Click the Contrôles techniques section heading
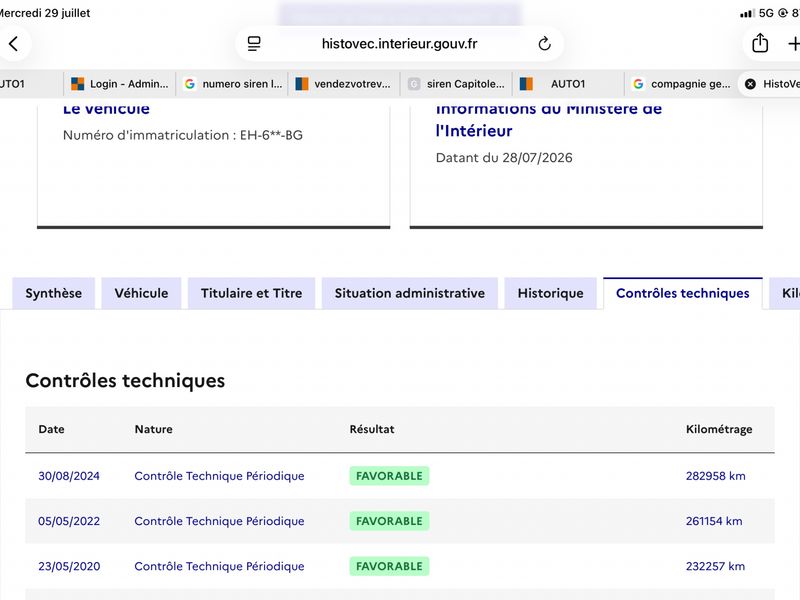Image resolution: width=800 pixels, height=600 pixels. tap(125, 381)
